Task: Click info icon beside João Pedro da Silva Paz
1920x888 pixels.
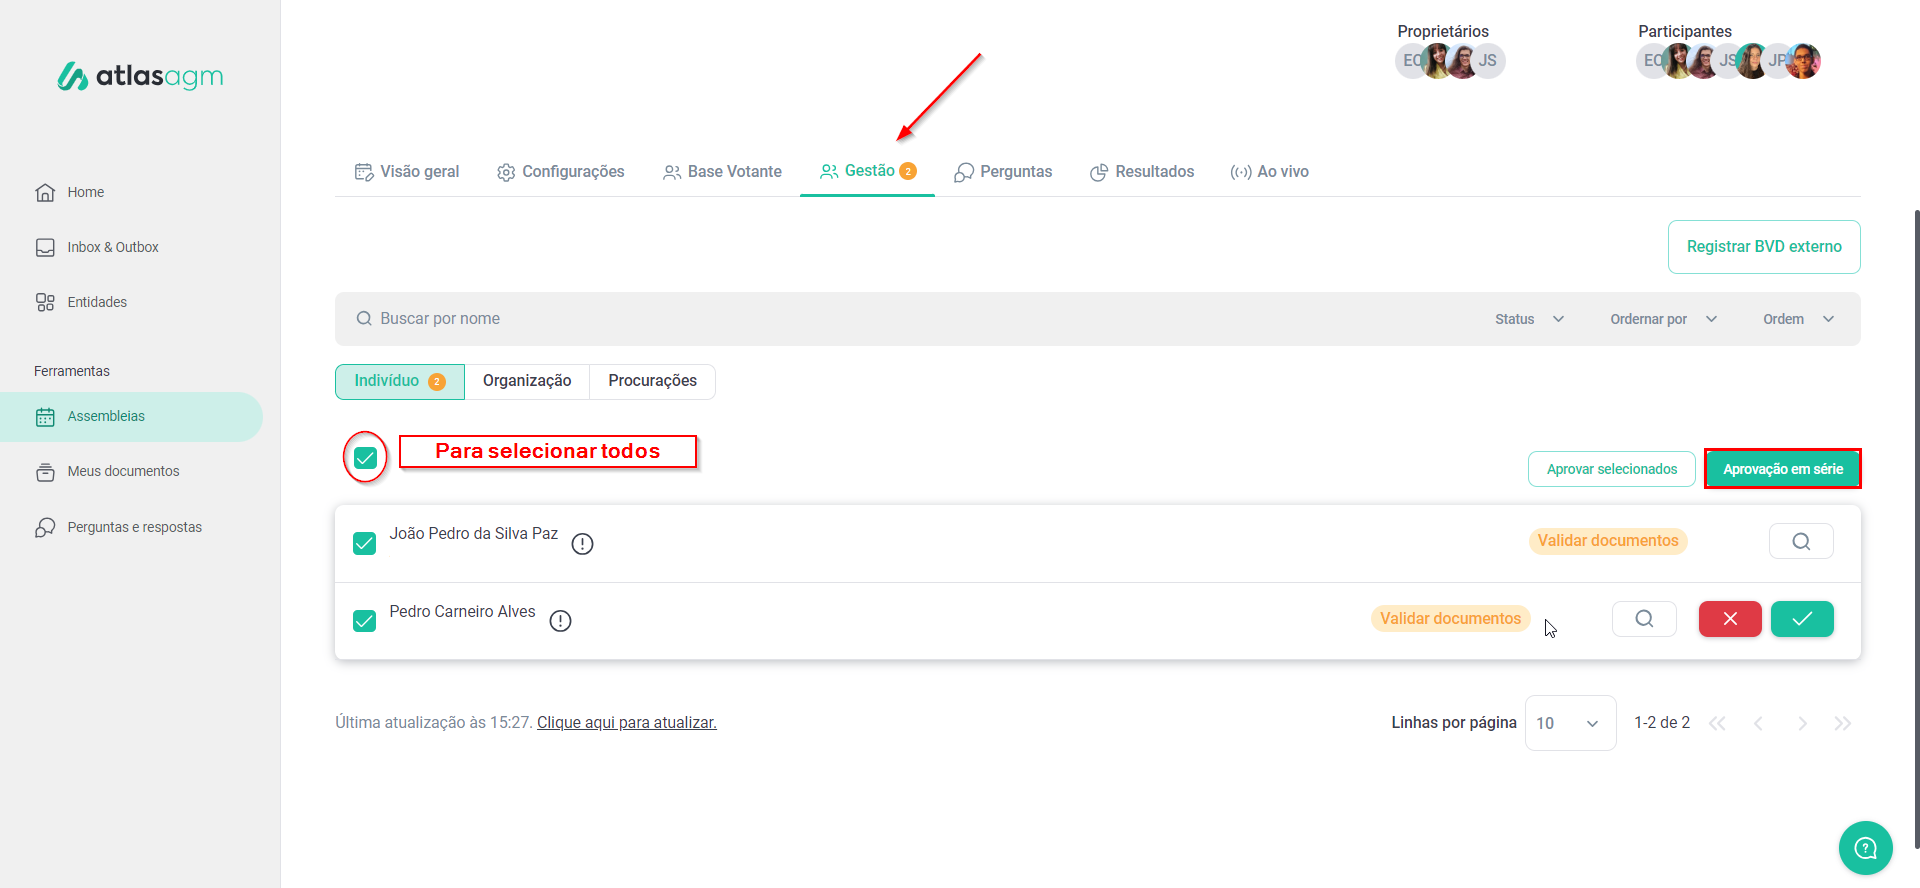Action: point(582,544)
